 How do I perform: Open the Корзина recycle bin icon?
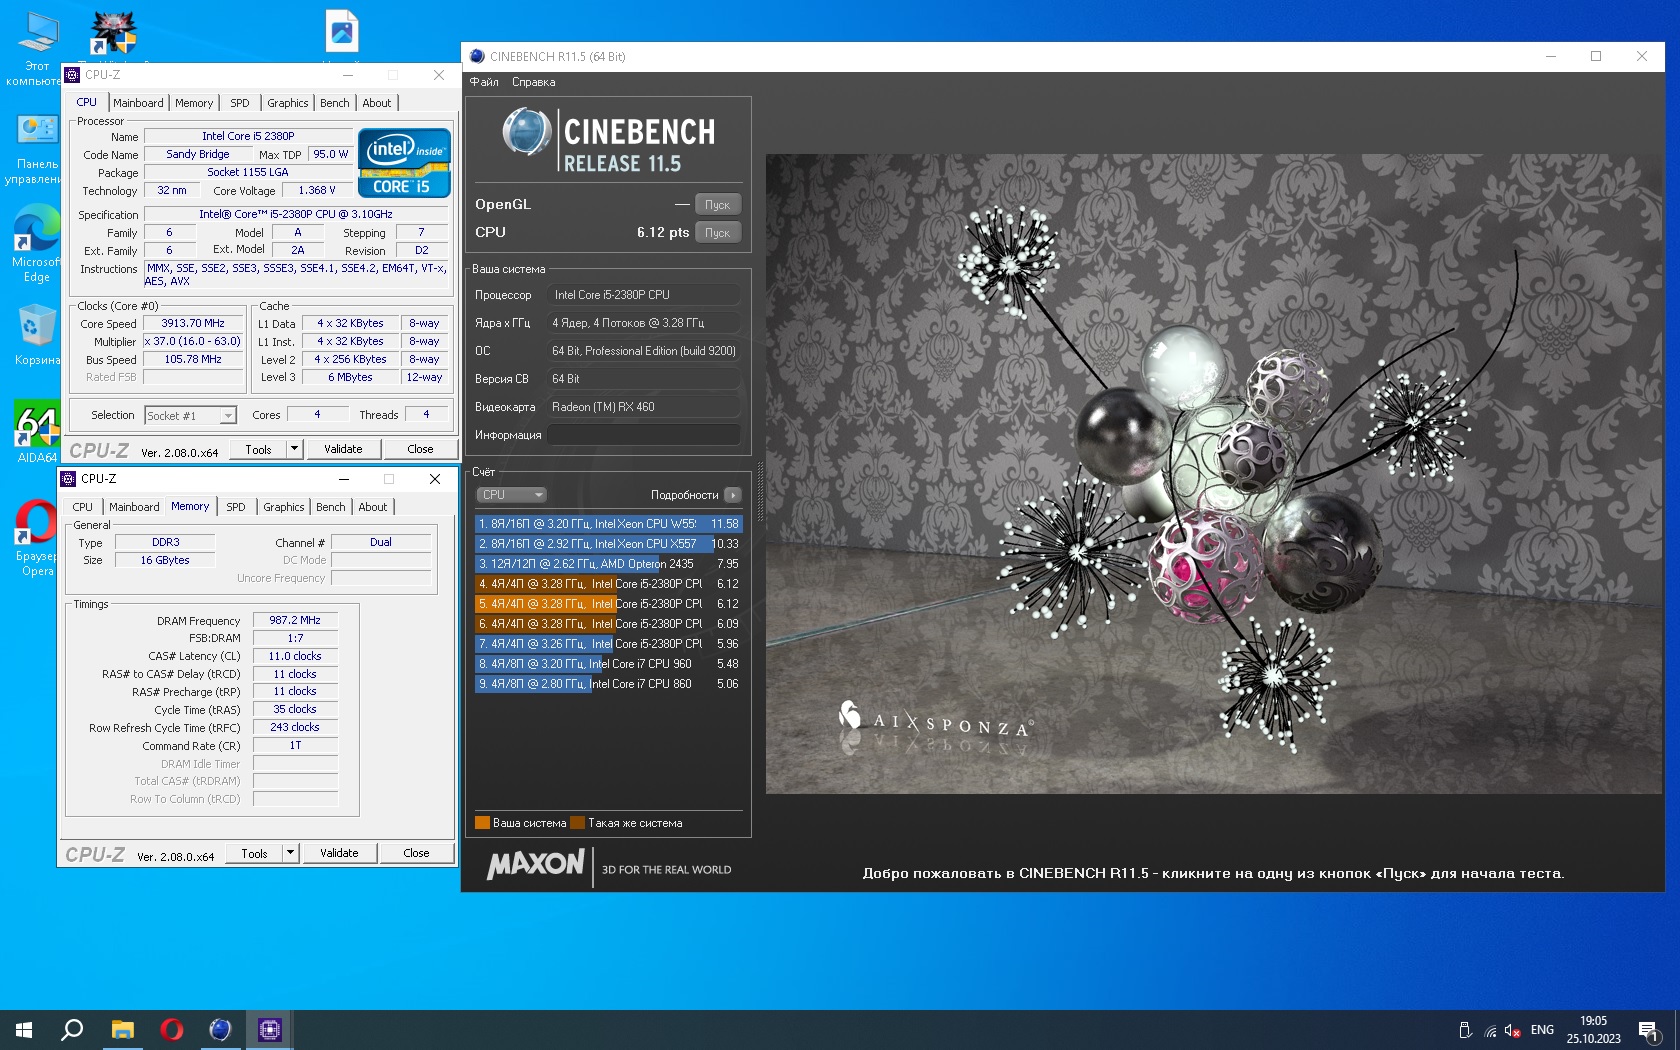(x=37, y=336)
